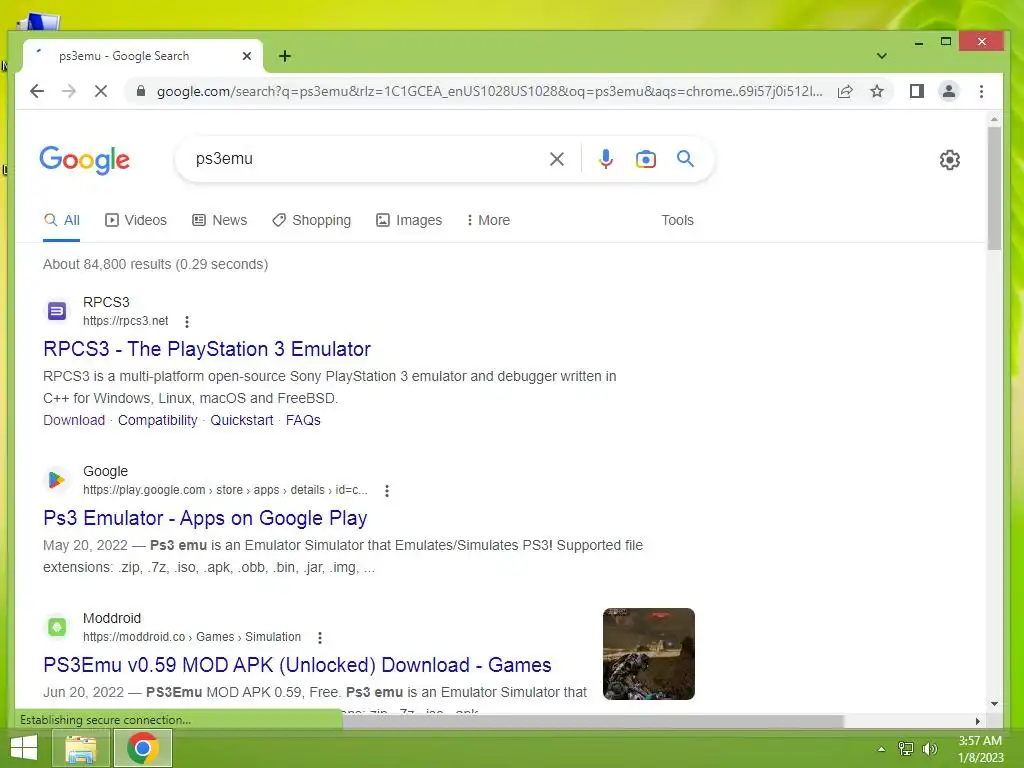Click the https://rpcs3.net URL text
Screen dimensions: 1024x768
[x=125, y=321]
